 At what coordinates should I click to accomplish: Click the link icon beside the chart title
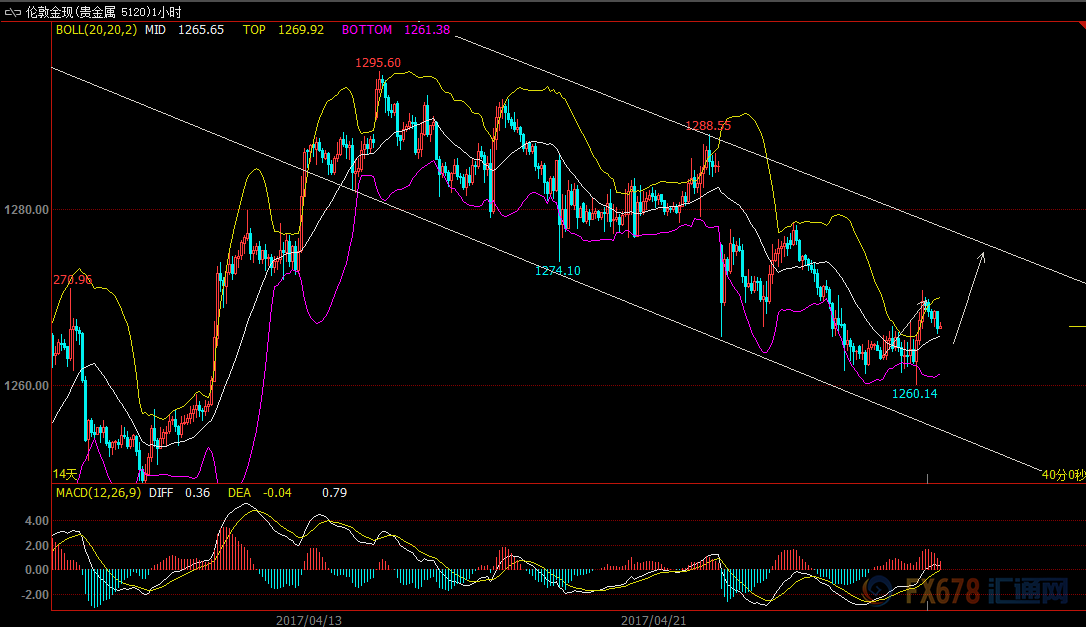tap(11, 13)
